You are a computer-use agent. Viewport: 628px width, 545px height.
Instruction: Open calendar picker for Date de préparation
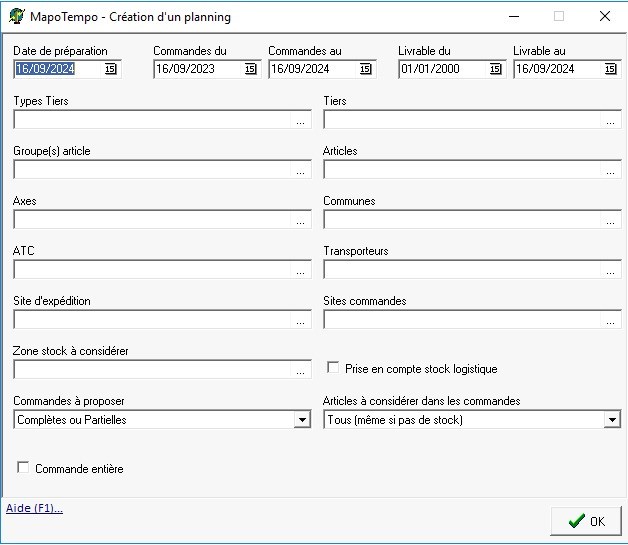tap(111, 69)
